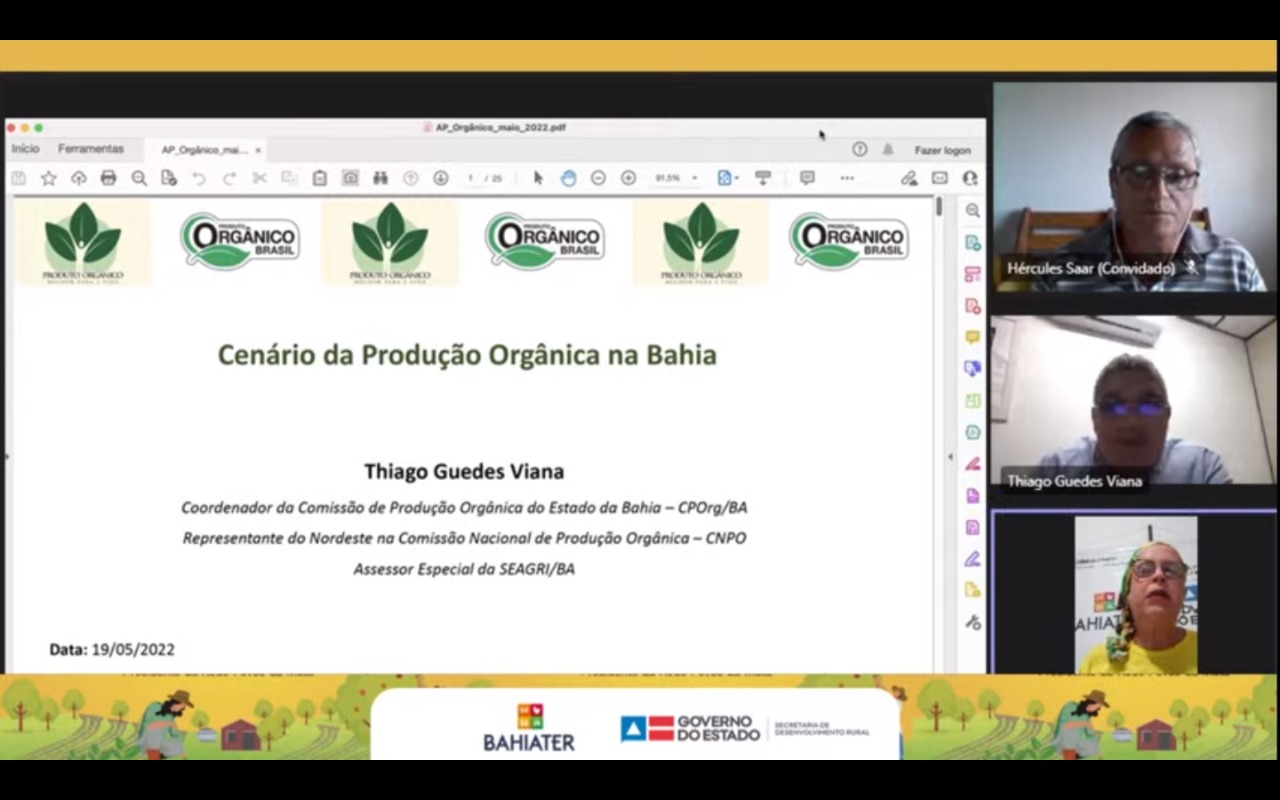The height and width of the screenshot is (800, 1280).
Task: Open the Ferramentas tab
Action: click(91, 149)
